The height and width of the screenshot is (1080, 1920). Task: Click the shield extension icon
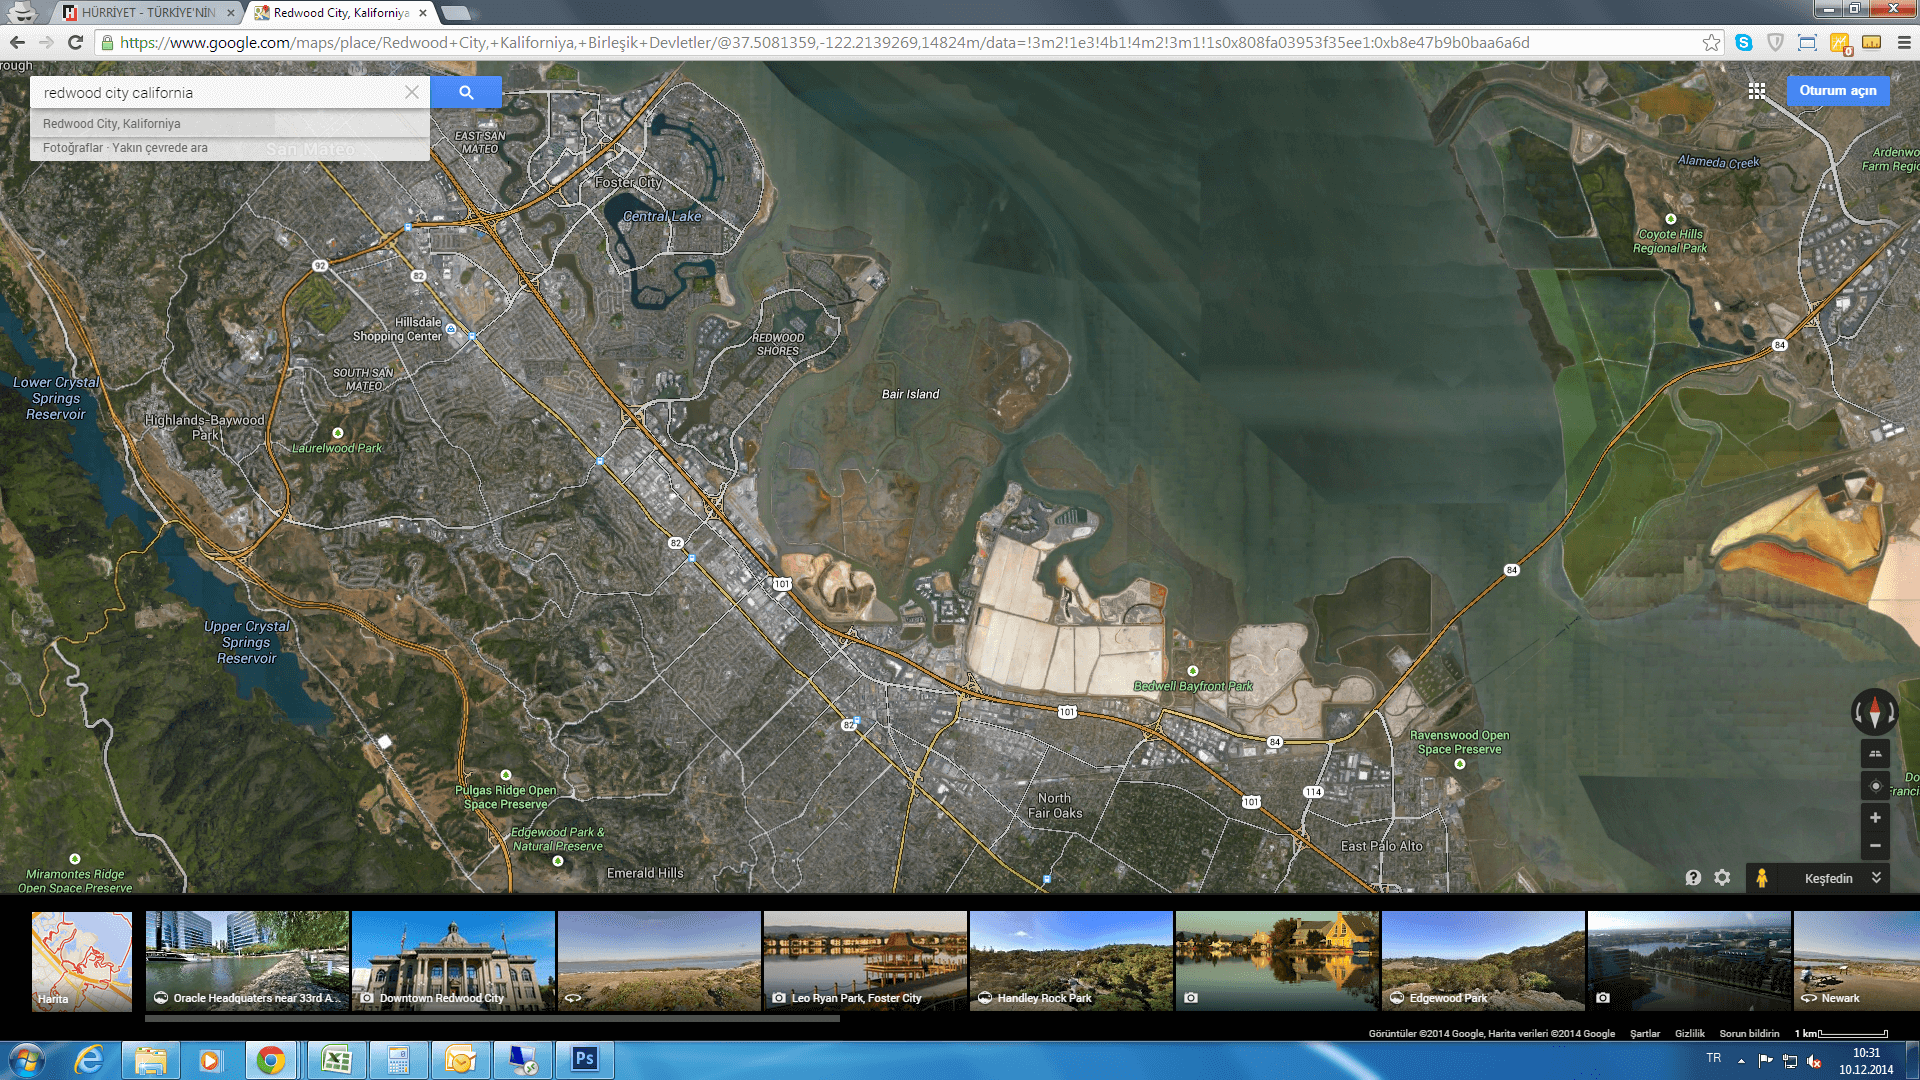1775,42
